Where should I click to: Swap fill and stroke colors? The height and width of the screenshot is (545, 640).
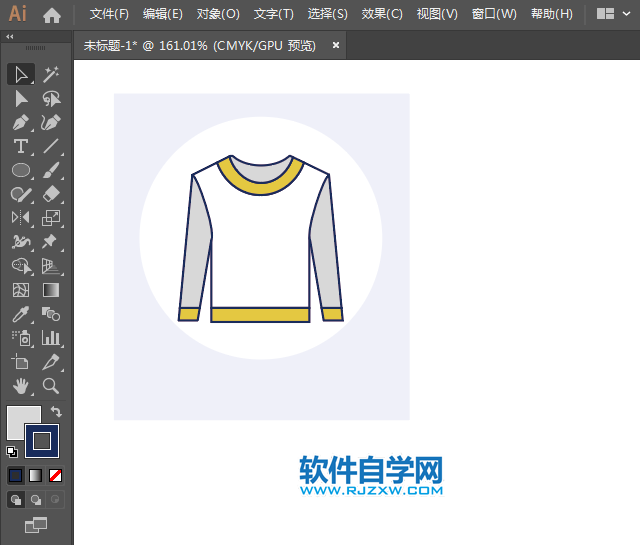56,412
